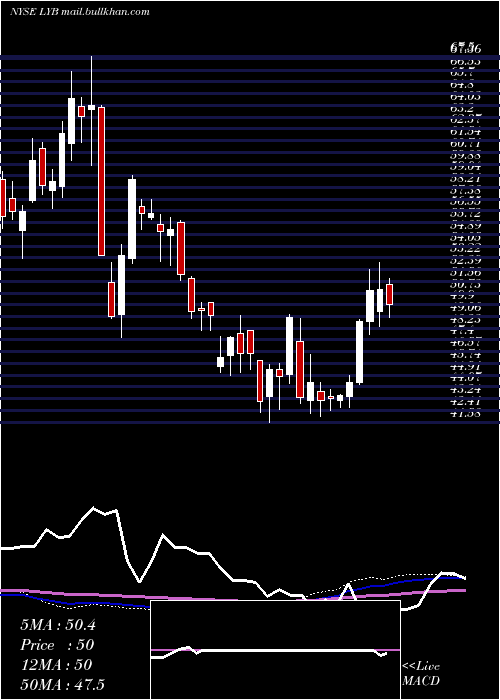500x700 pixels.
Task: Click the 60.71 price axis label
Action: [465, 144]
